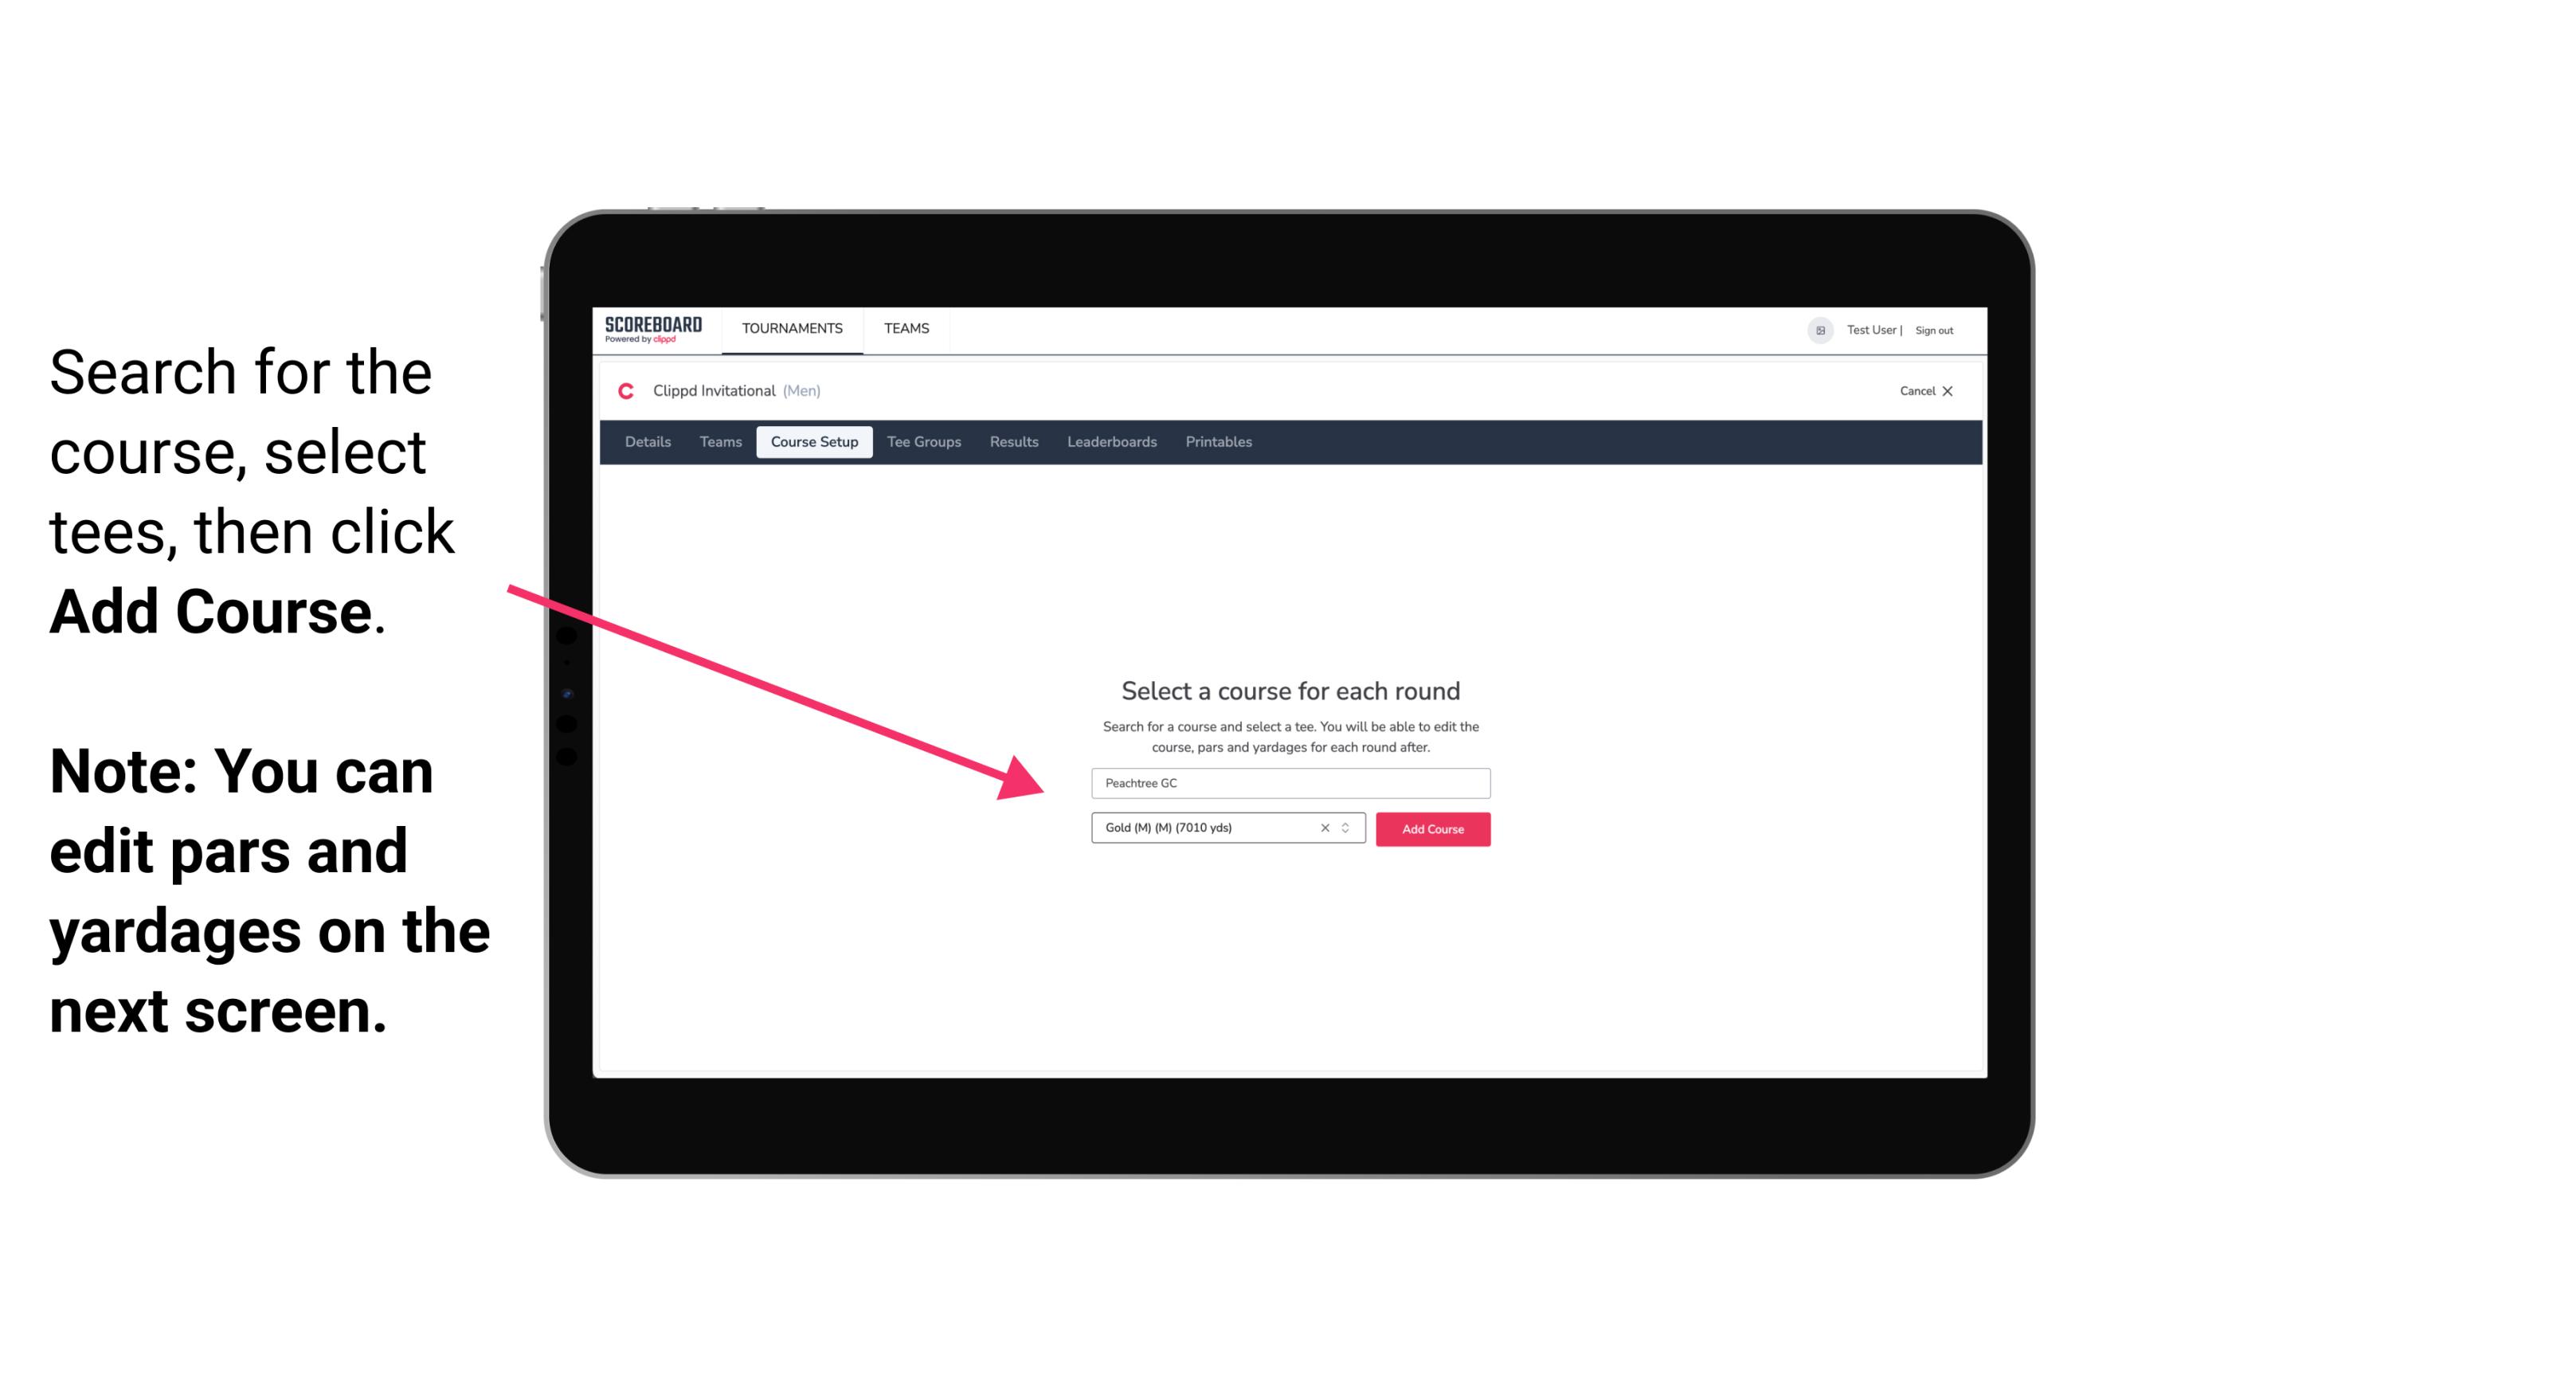Screen dimensions: 2576x1386
Task: Switch to the Tee Groups tab
Action: tap(923, 442)
